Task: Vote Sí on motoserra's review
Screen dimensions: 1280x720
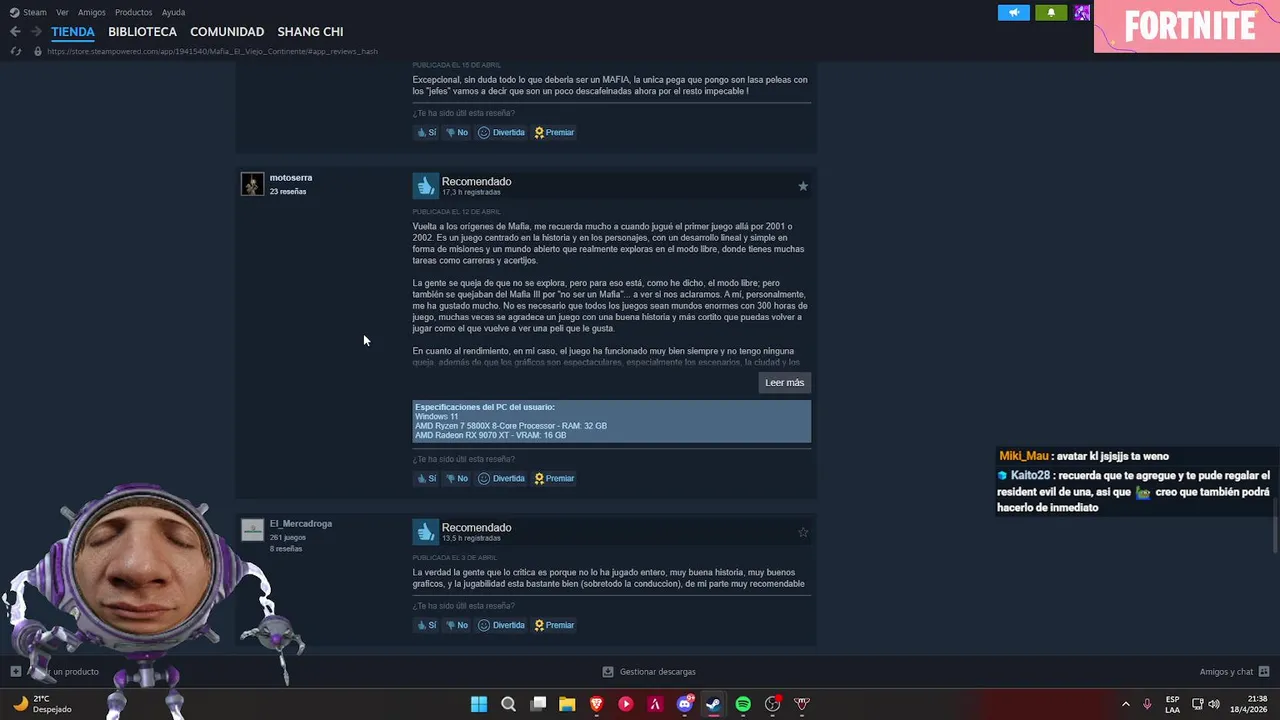Action: click(427, 478)
